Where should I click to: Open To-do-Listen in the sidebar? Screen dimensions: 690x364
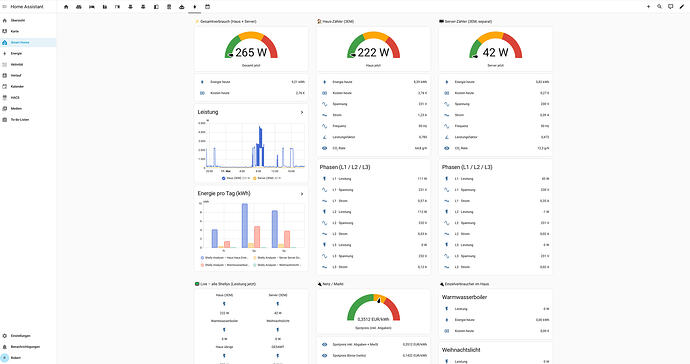(x=28, y=119)
